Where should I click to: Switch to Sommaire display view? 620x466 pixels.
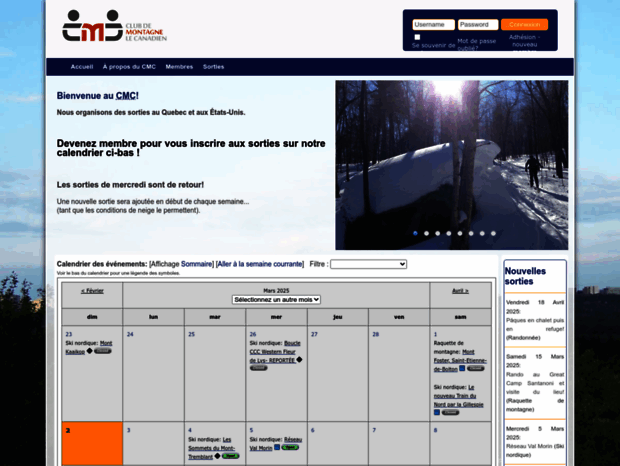click(x=197, y=264)
